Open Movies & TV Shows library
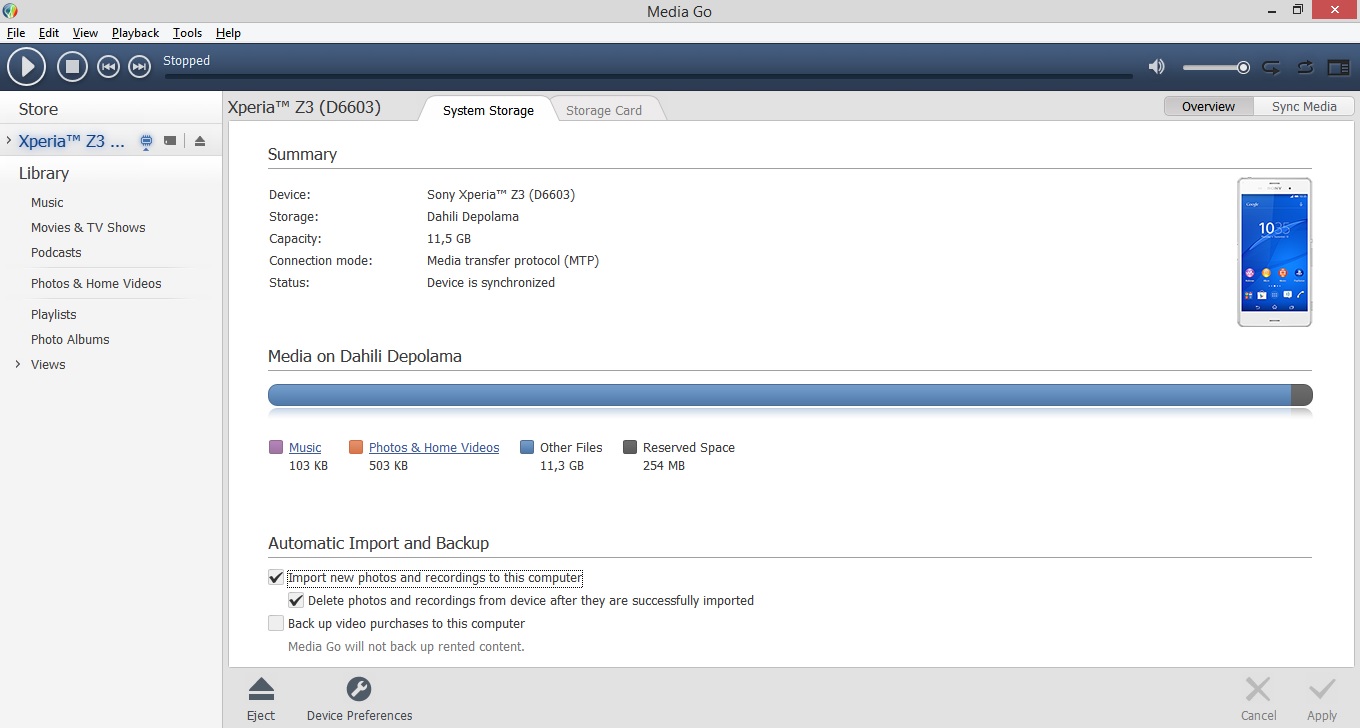1360x728 pixels. click(x=88, y=227)
